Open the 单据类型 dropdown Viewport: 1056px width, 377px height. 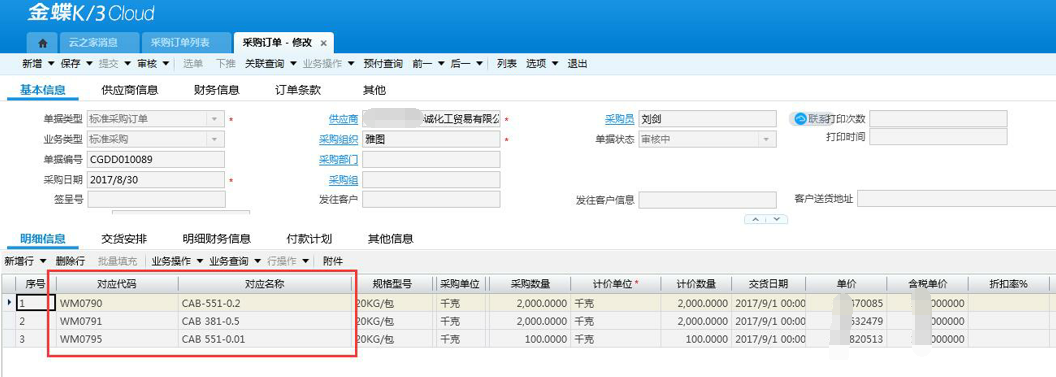click(215, 119)
